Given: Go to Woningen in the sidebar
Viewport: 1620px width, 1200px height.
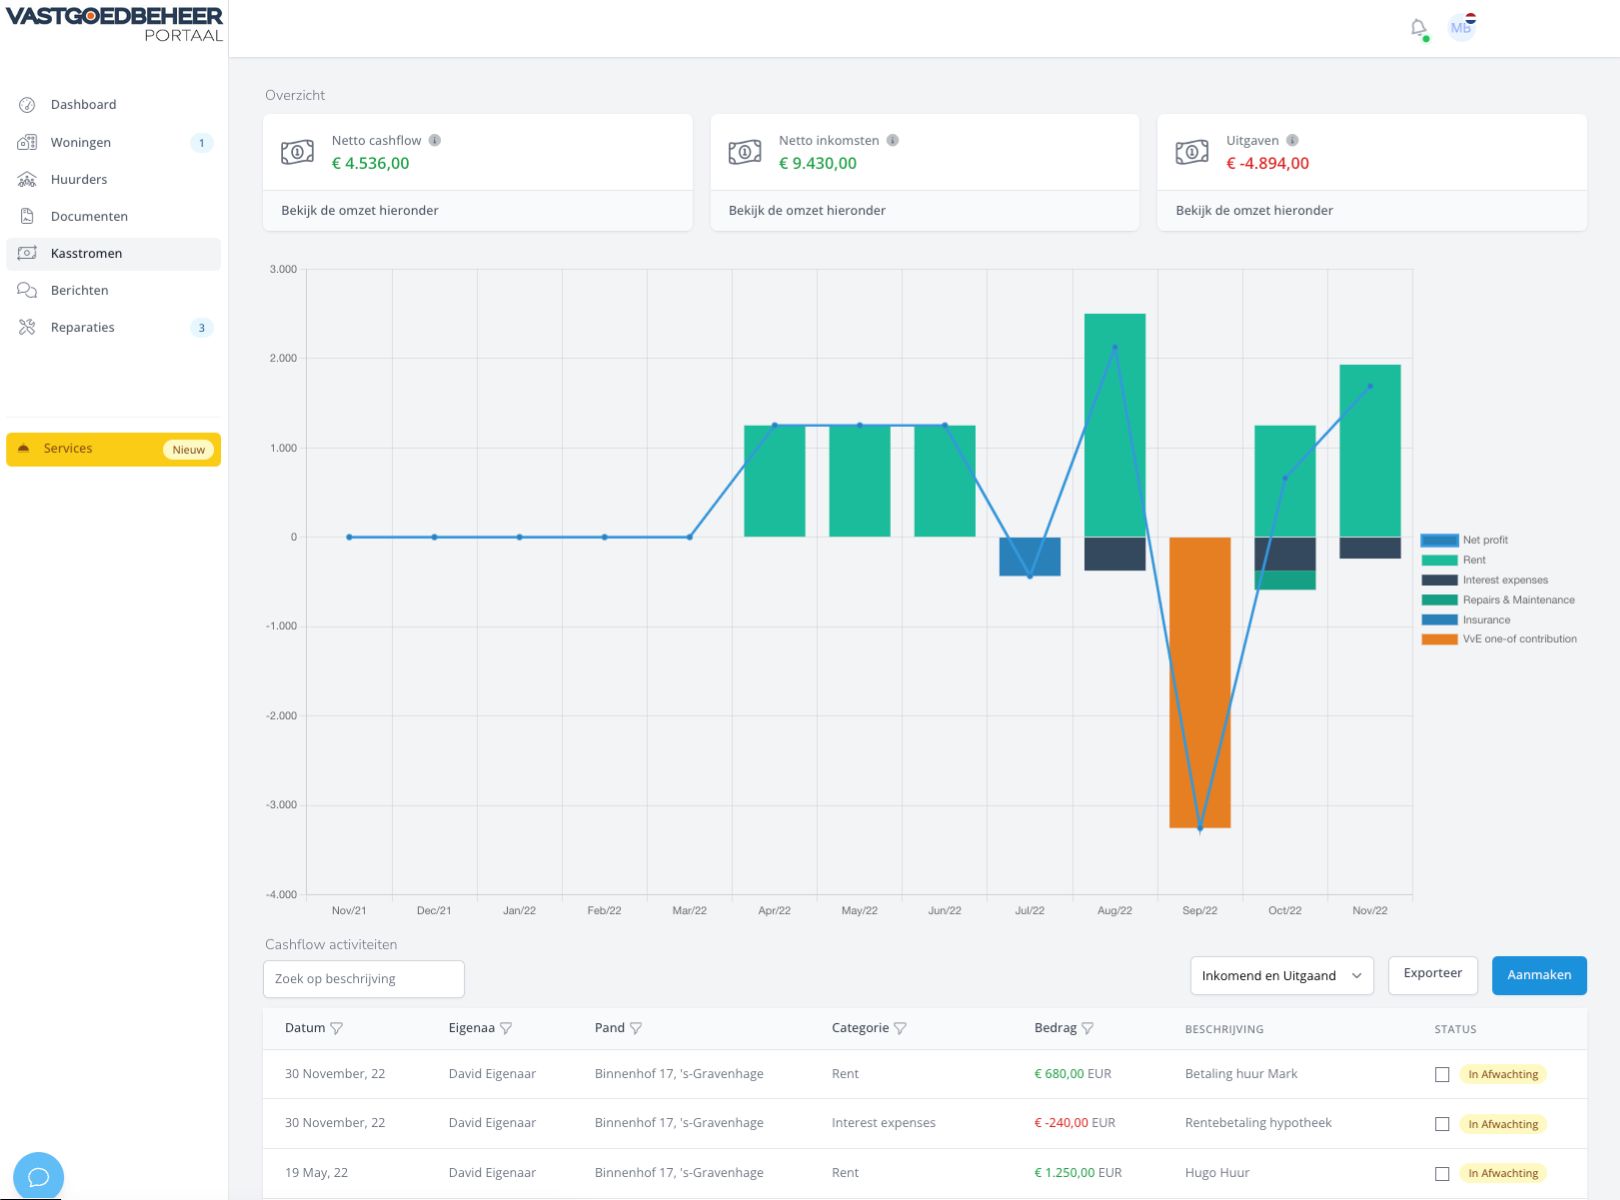Looking at the screenshot, I should pyautogui.click(x=81, y=142).
